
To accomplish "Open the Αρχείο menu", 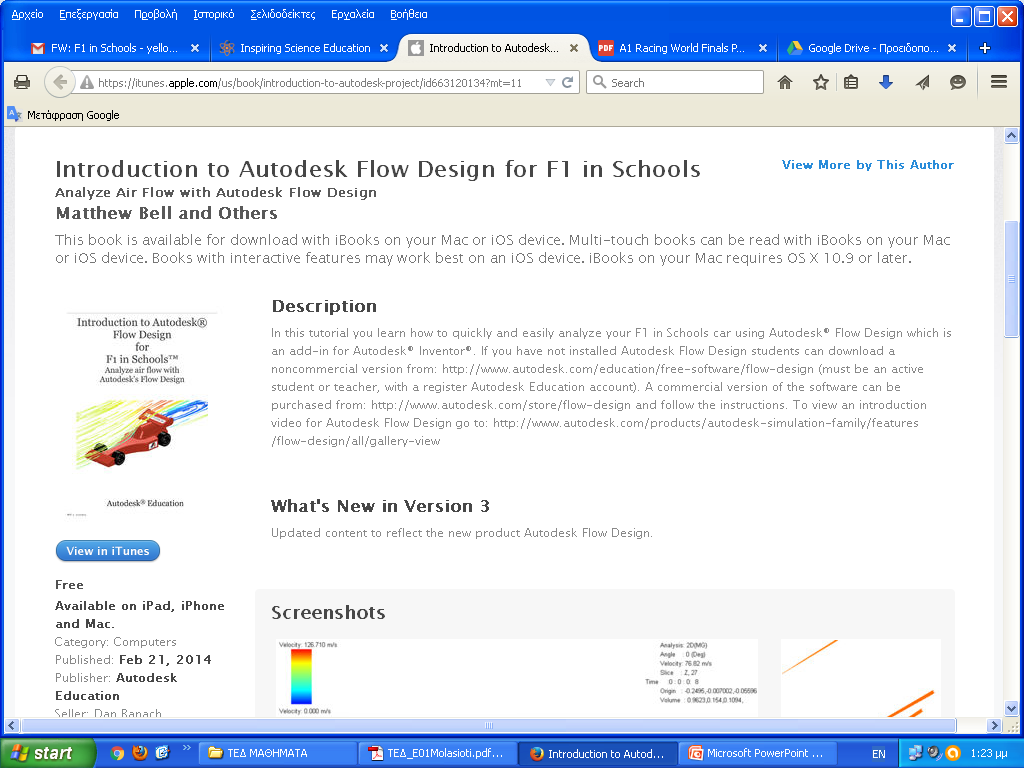I will (x=27, y=14).
